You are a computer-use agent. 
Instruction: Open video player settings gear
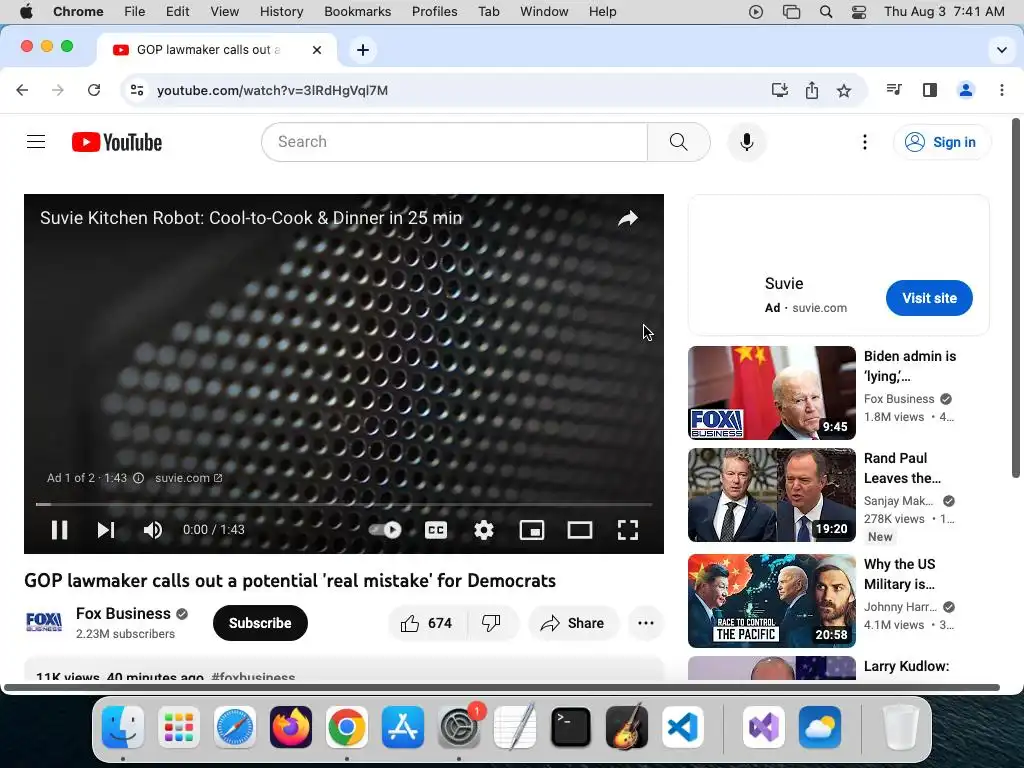click(x=484, y=530)
